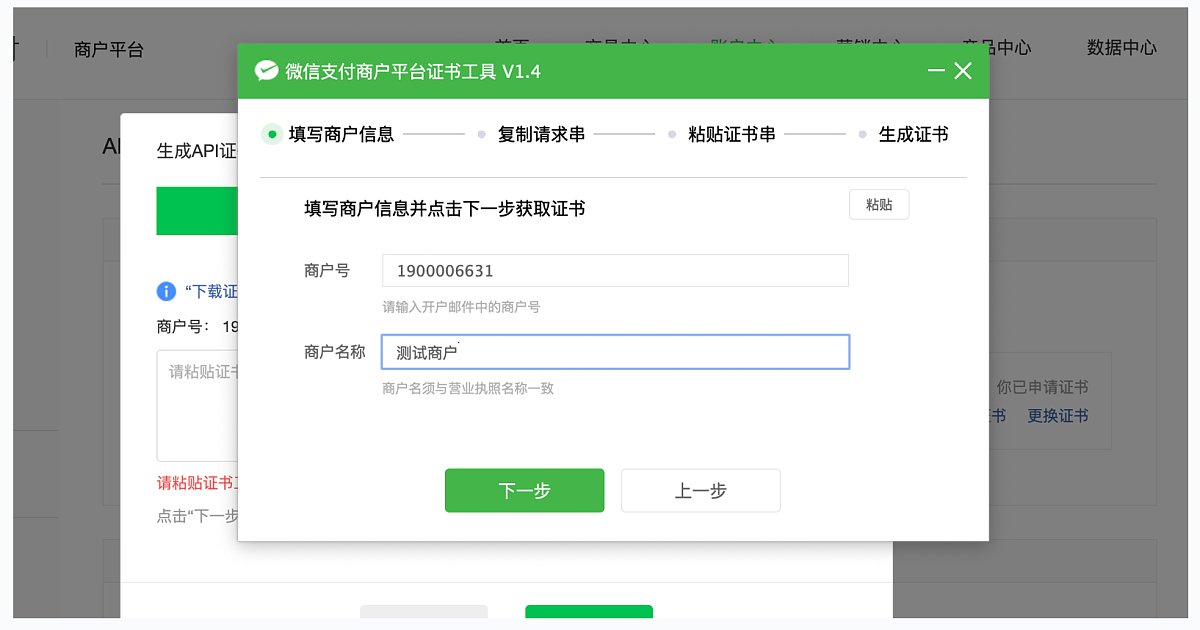The width and height of the screenshot is (1200, 630).
Task: Minimize the certificate tool window
Action: (936, 71)
